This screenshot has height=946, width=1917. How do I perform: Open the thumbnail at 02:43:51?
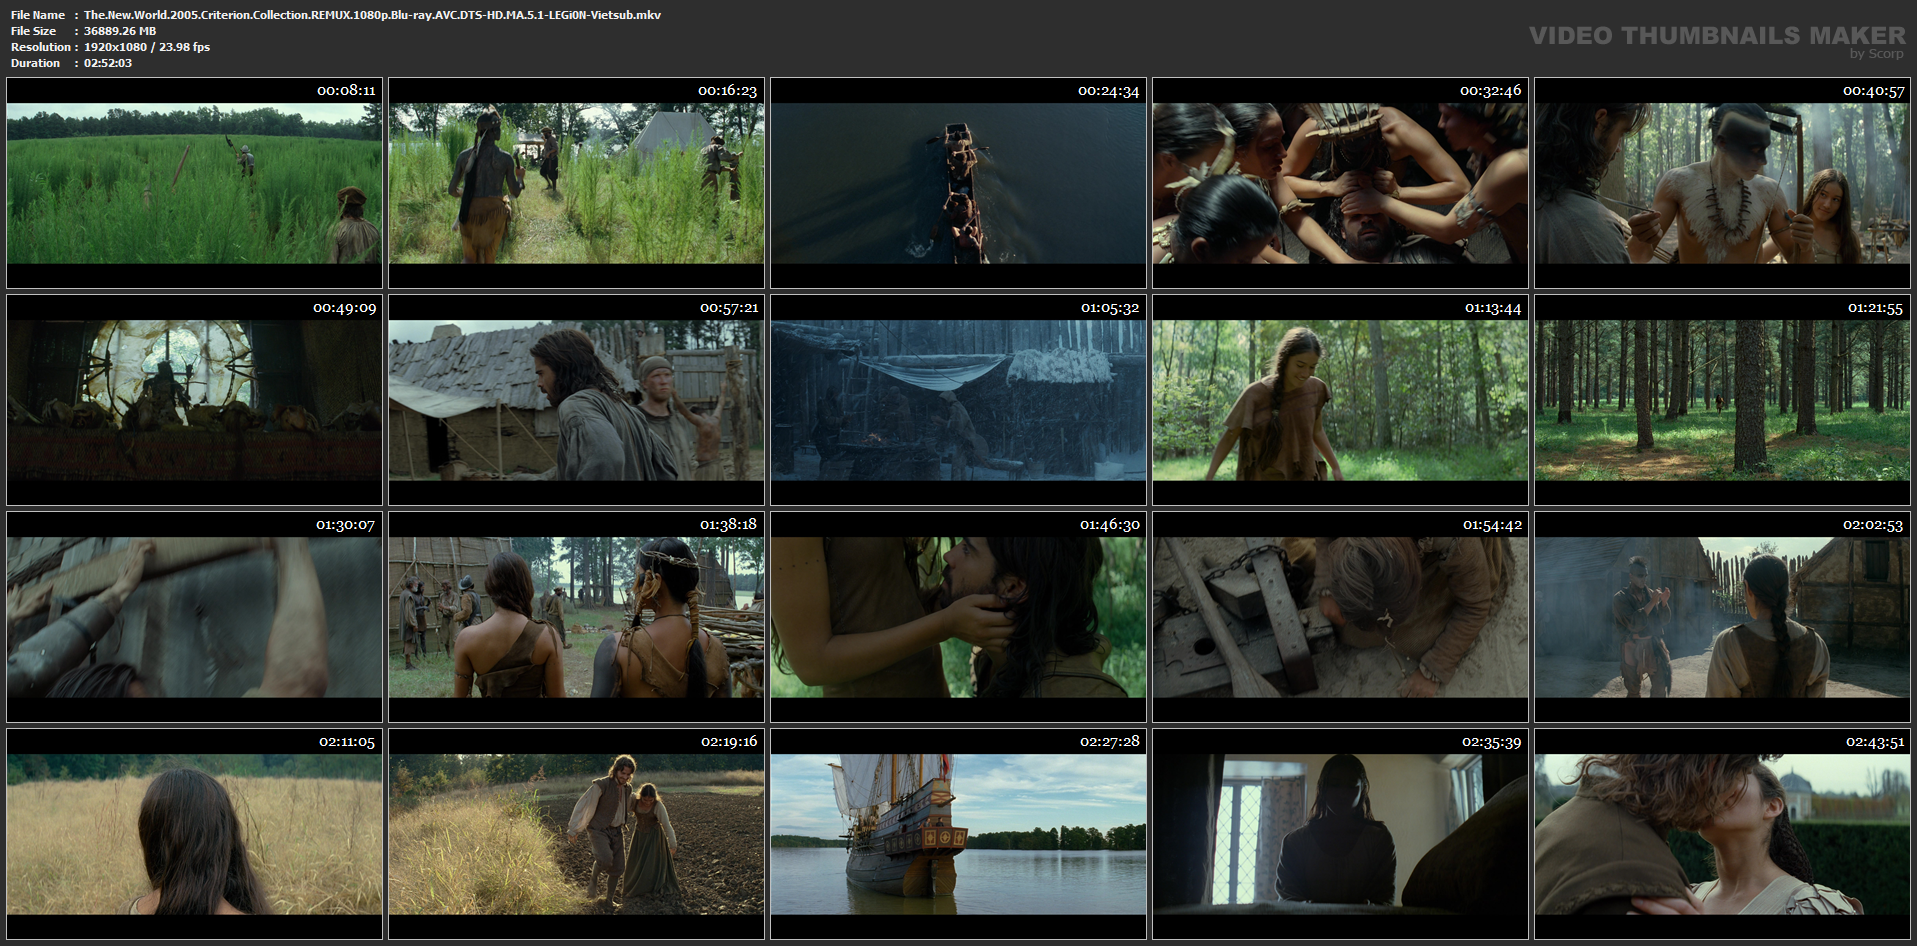pyautogui.click(x=1722, y=834)
